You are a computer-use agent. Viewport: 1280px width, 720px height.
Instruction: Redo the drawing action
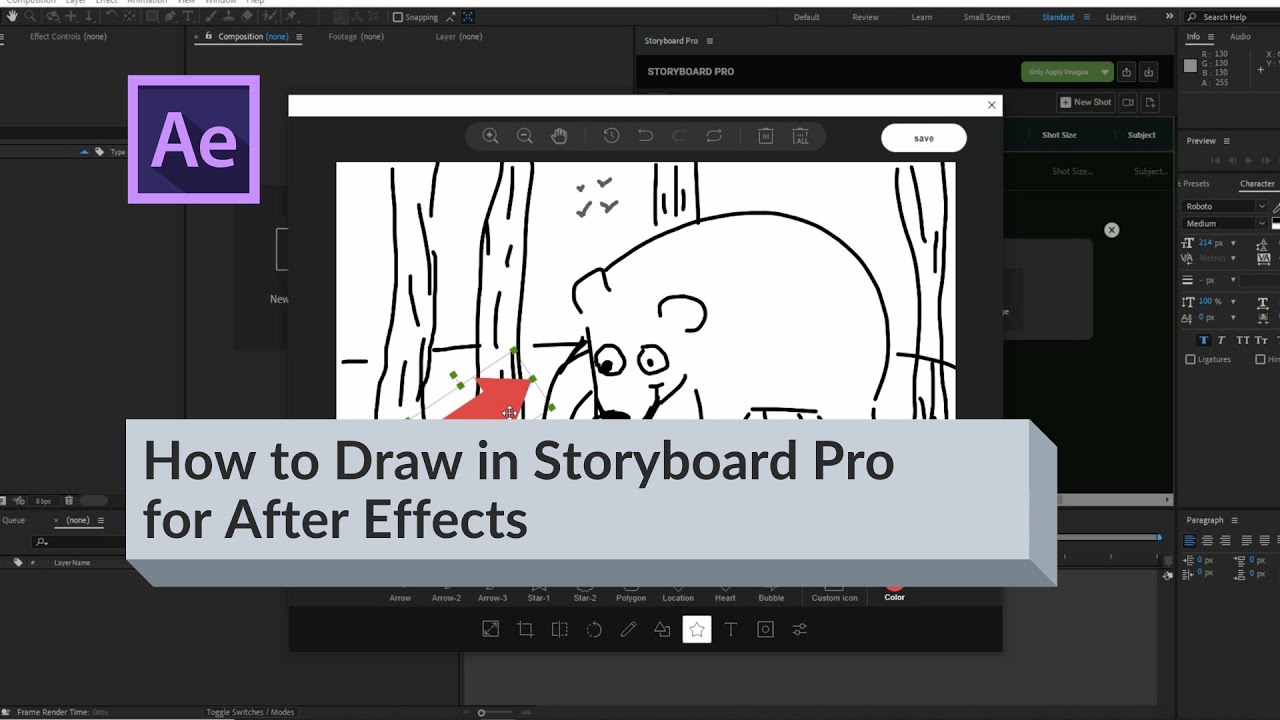click(680, 136)
